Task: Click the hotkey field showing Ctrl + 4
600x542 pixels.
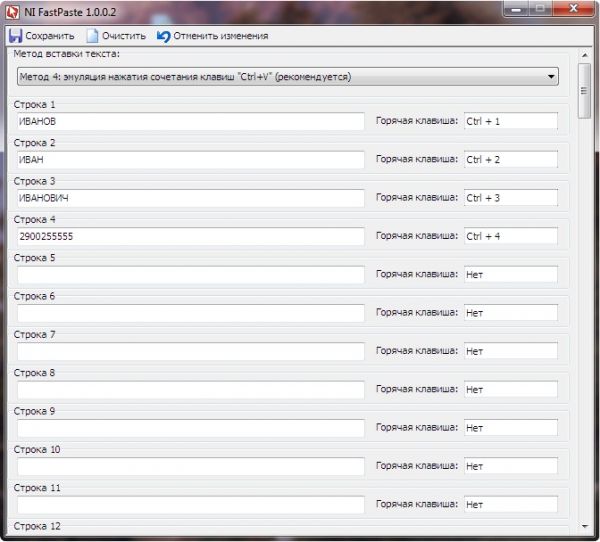Action: tap(511, 236)
